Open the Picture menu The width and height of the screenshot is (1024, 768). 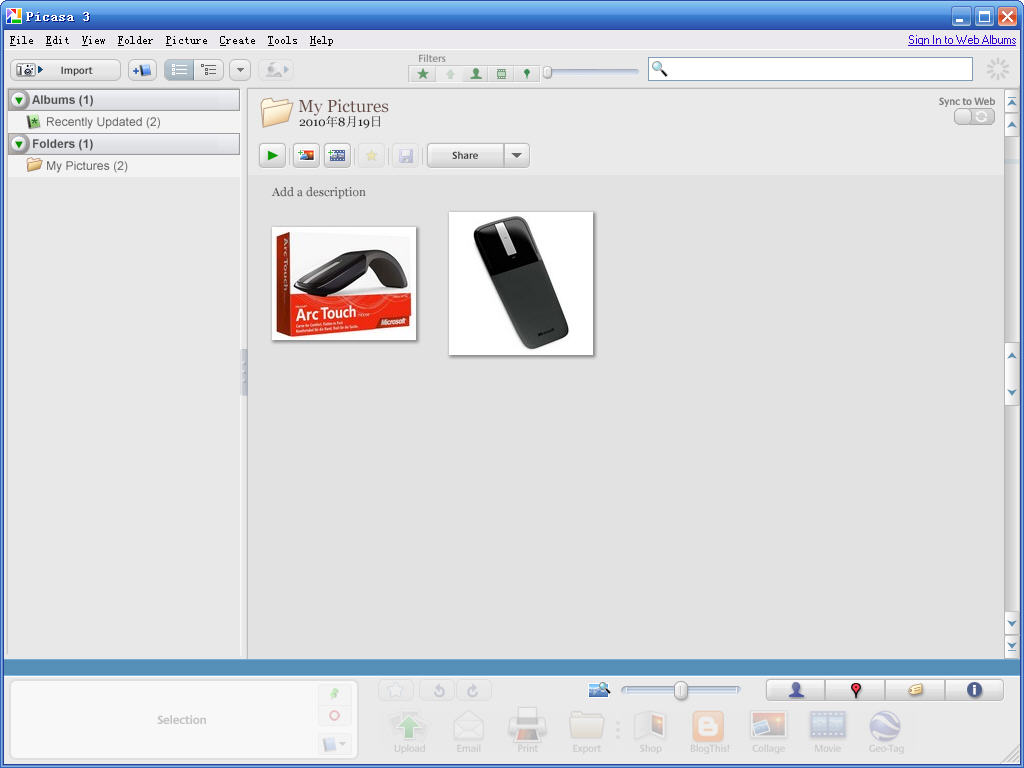pos(186,40)
